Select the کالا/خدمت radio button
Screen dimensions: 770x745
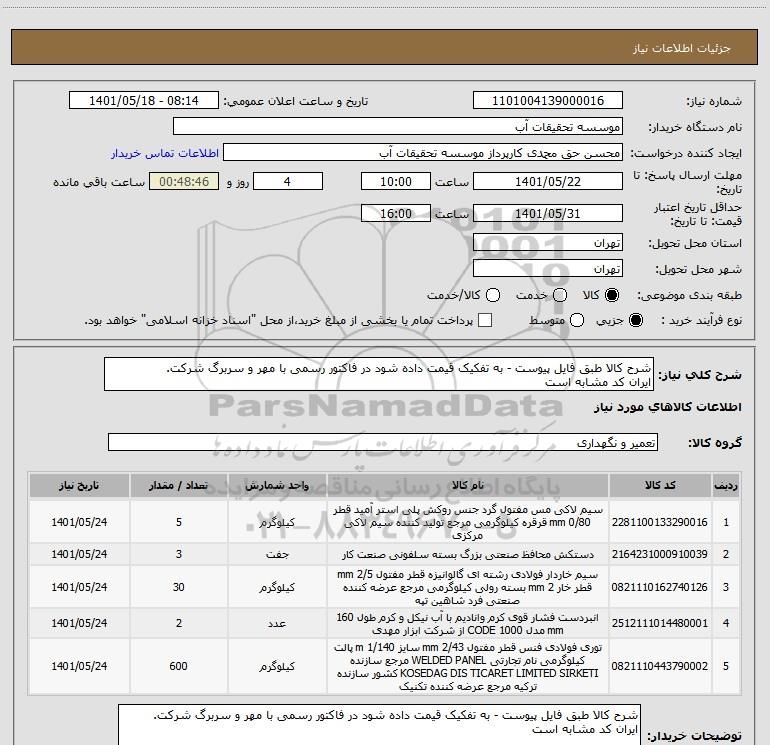click(493, 295)
